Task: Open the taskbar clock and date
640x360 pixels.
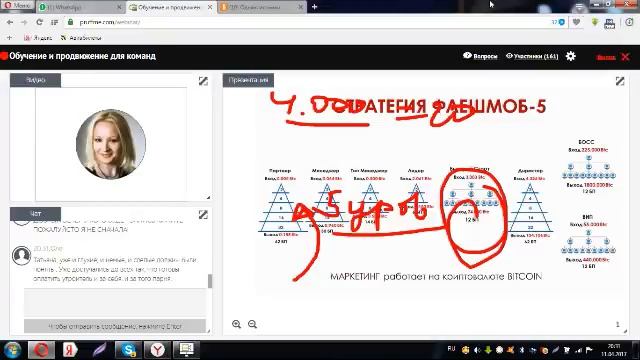Action: [613, 350]
